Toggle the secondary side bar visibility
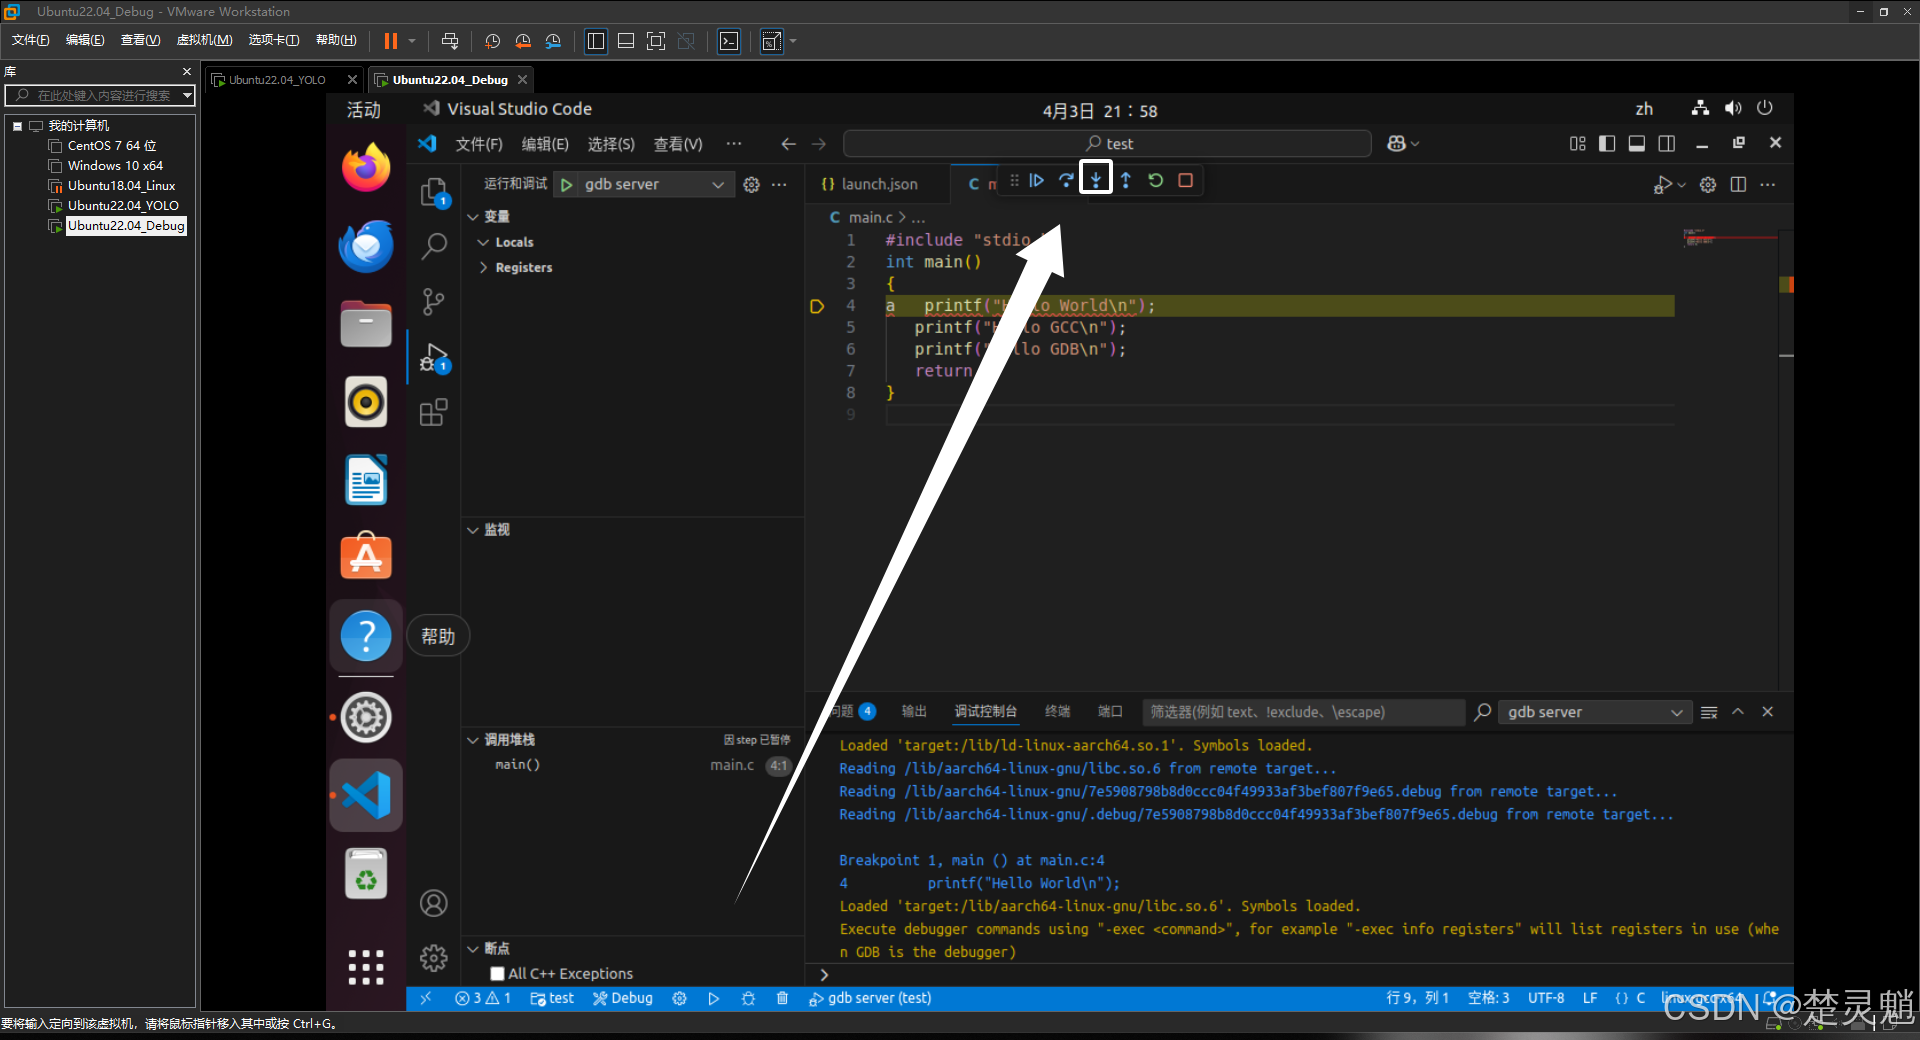 tap(1667, 144)
